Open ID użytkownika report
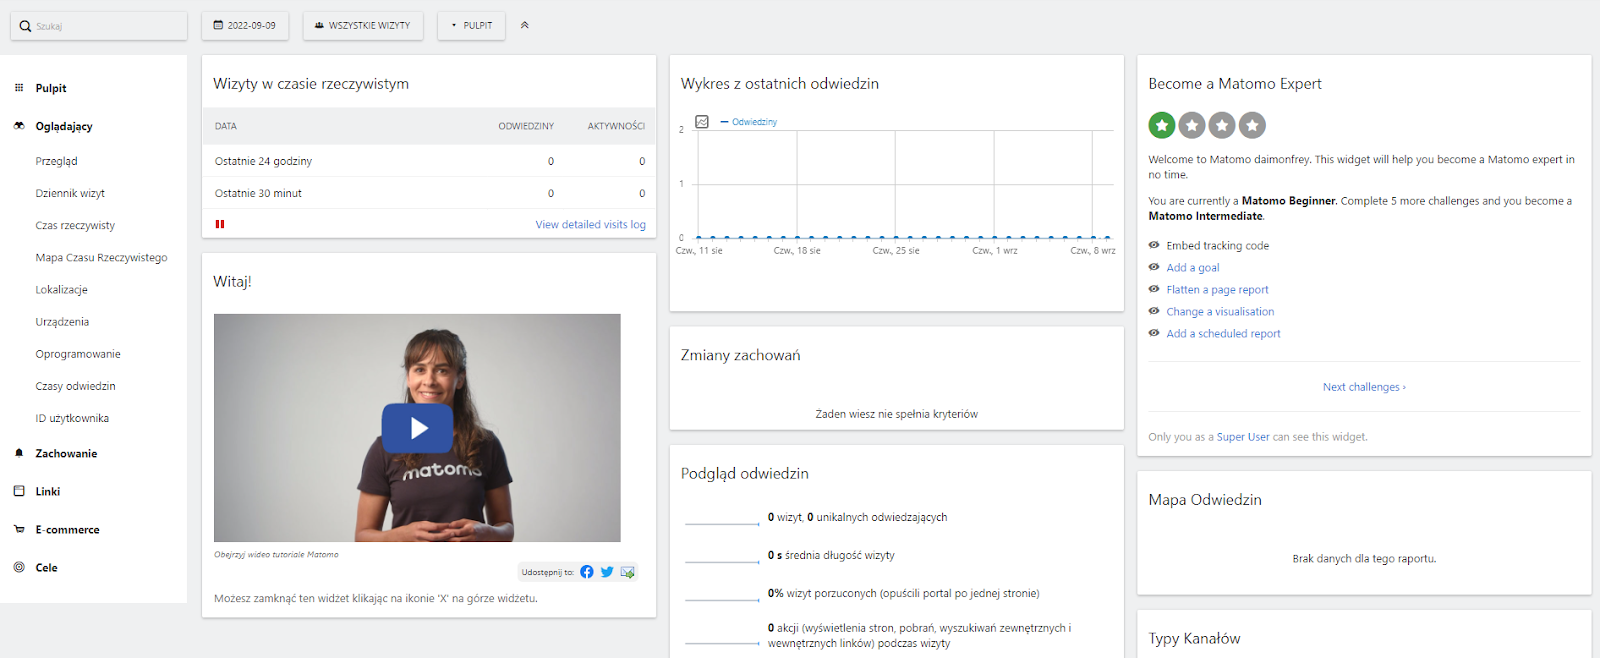The image size is (1600, 658). [72, 418]
